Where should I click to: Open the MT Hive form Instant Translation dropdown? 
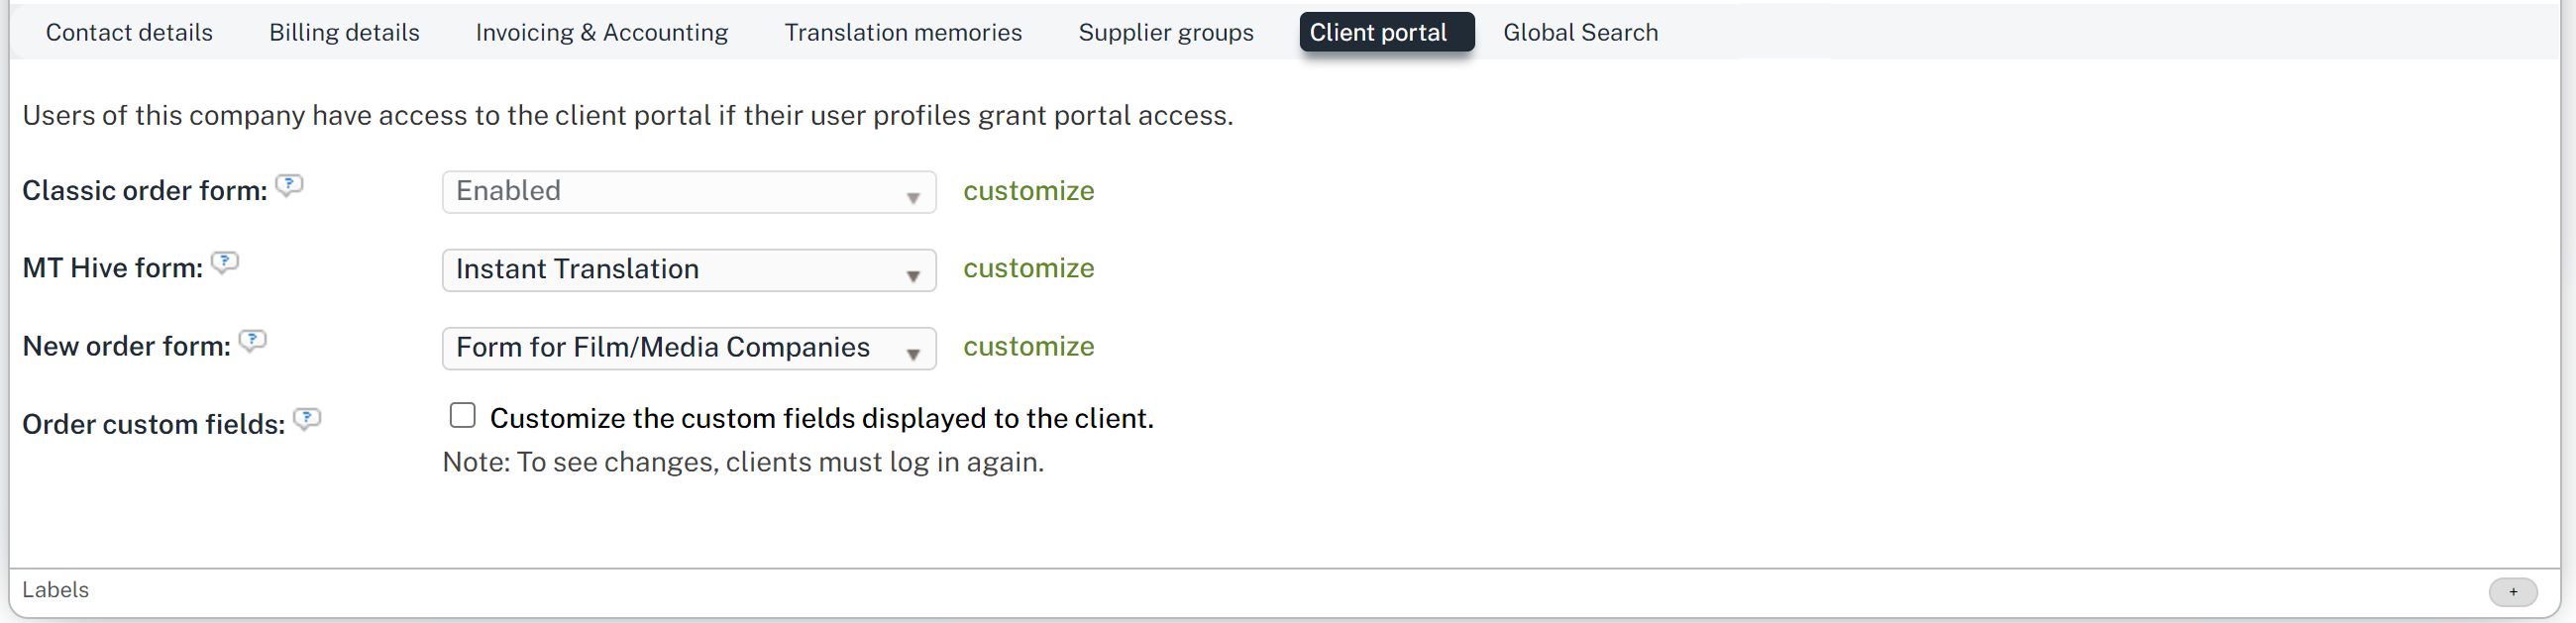[688, 270]
